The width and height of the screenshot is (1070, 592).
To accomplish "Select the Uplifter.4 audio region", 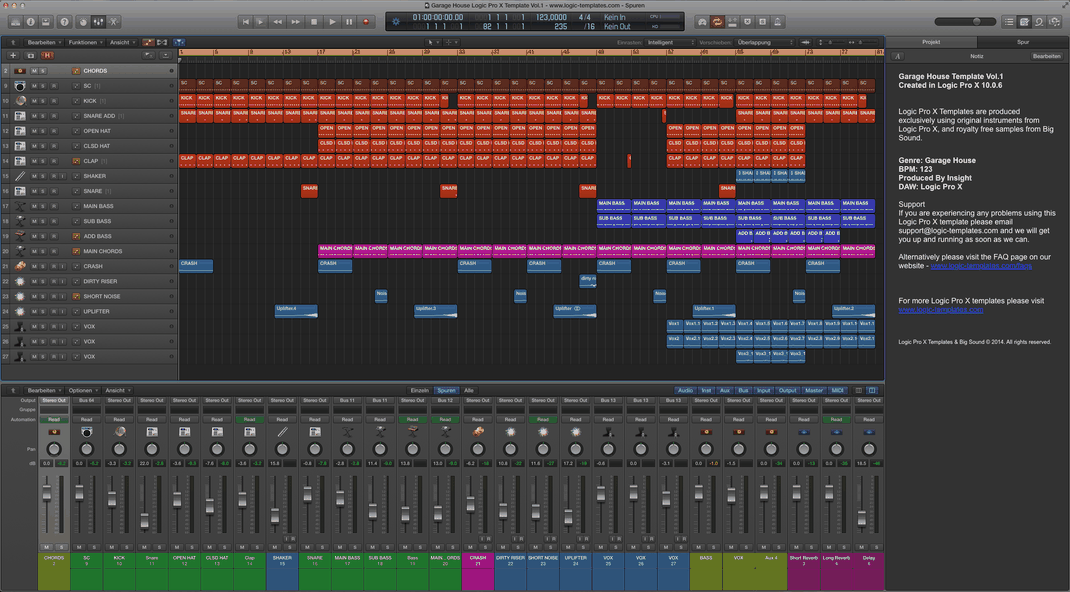I will coord(296,311).
